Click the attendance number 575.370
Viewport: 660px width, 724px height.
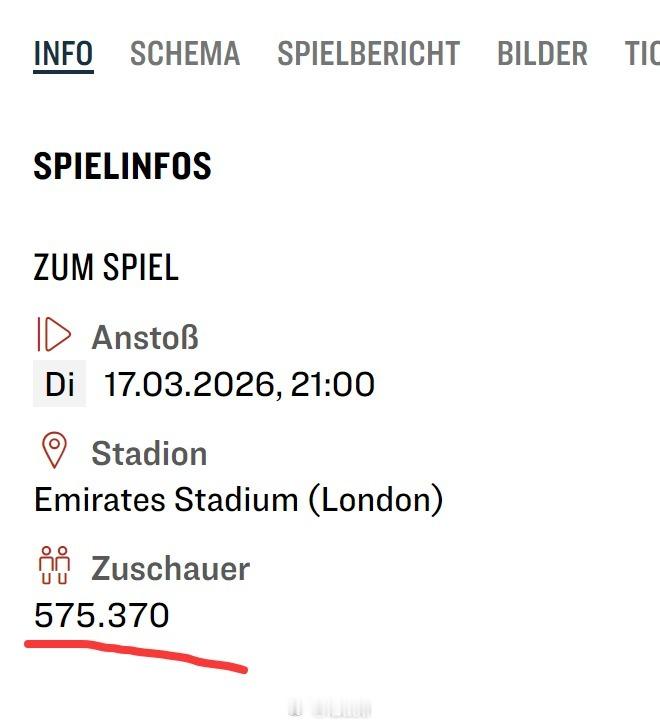point(102,615)
